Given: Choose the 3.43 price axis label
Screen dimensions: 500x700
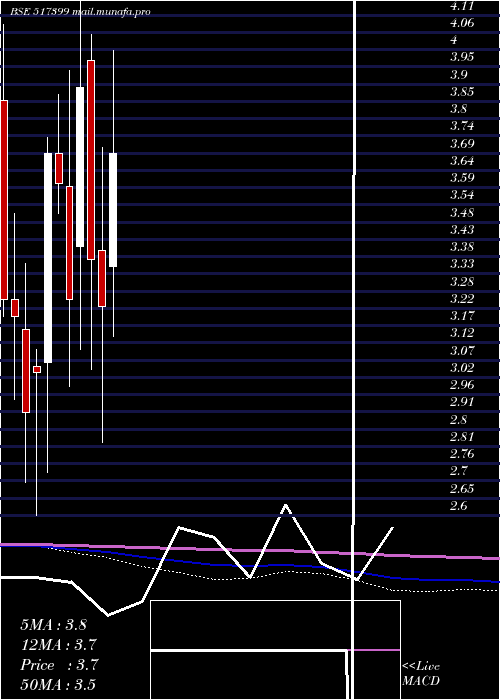Looking at the screenshot, I should 462,230.
